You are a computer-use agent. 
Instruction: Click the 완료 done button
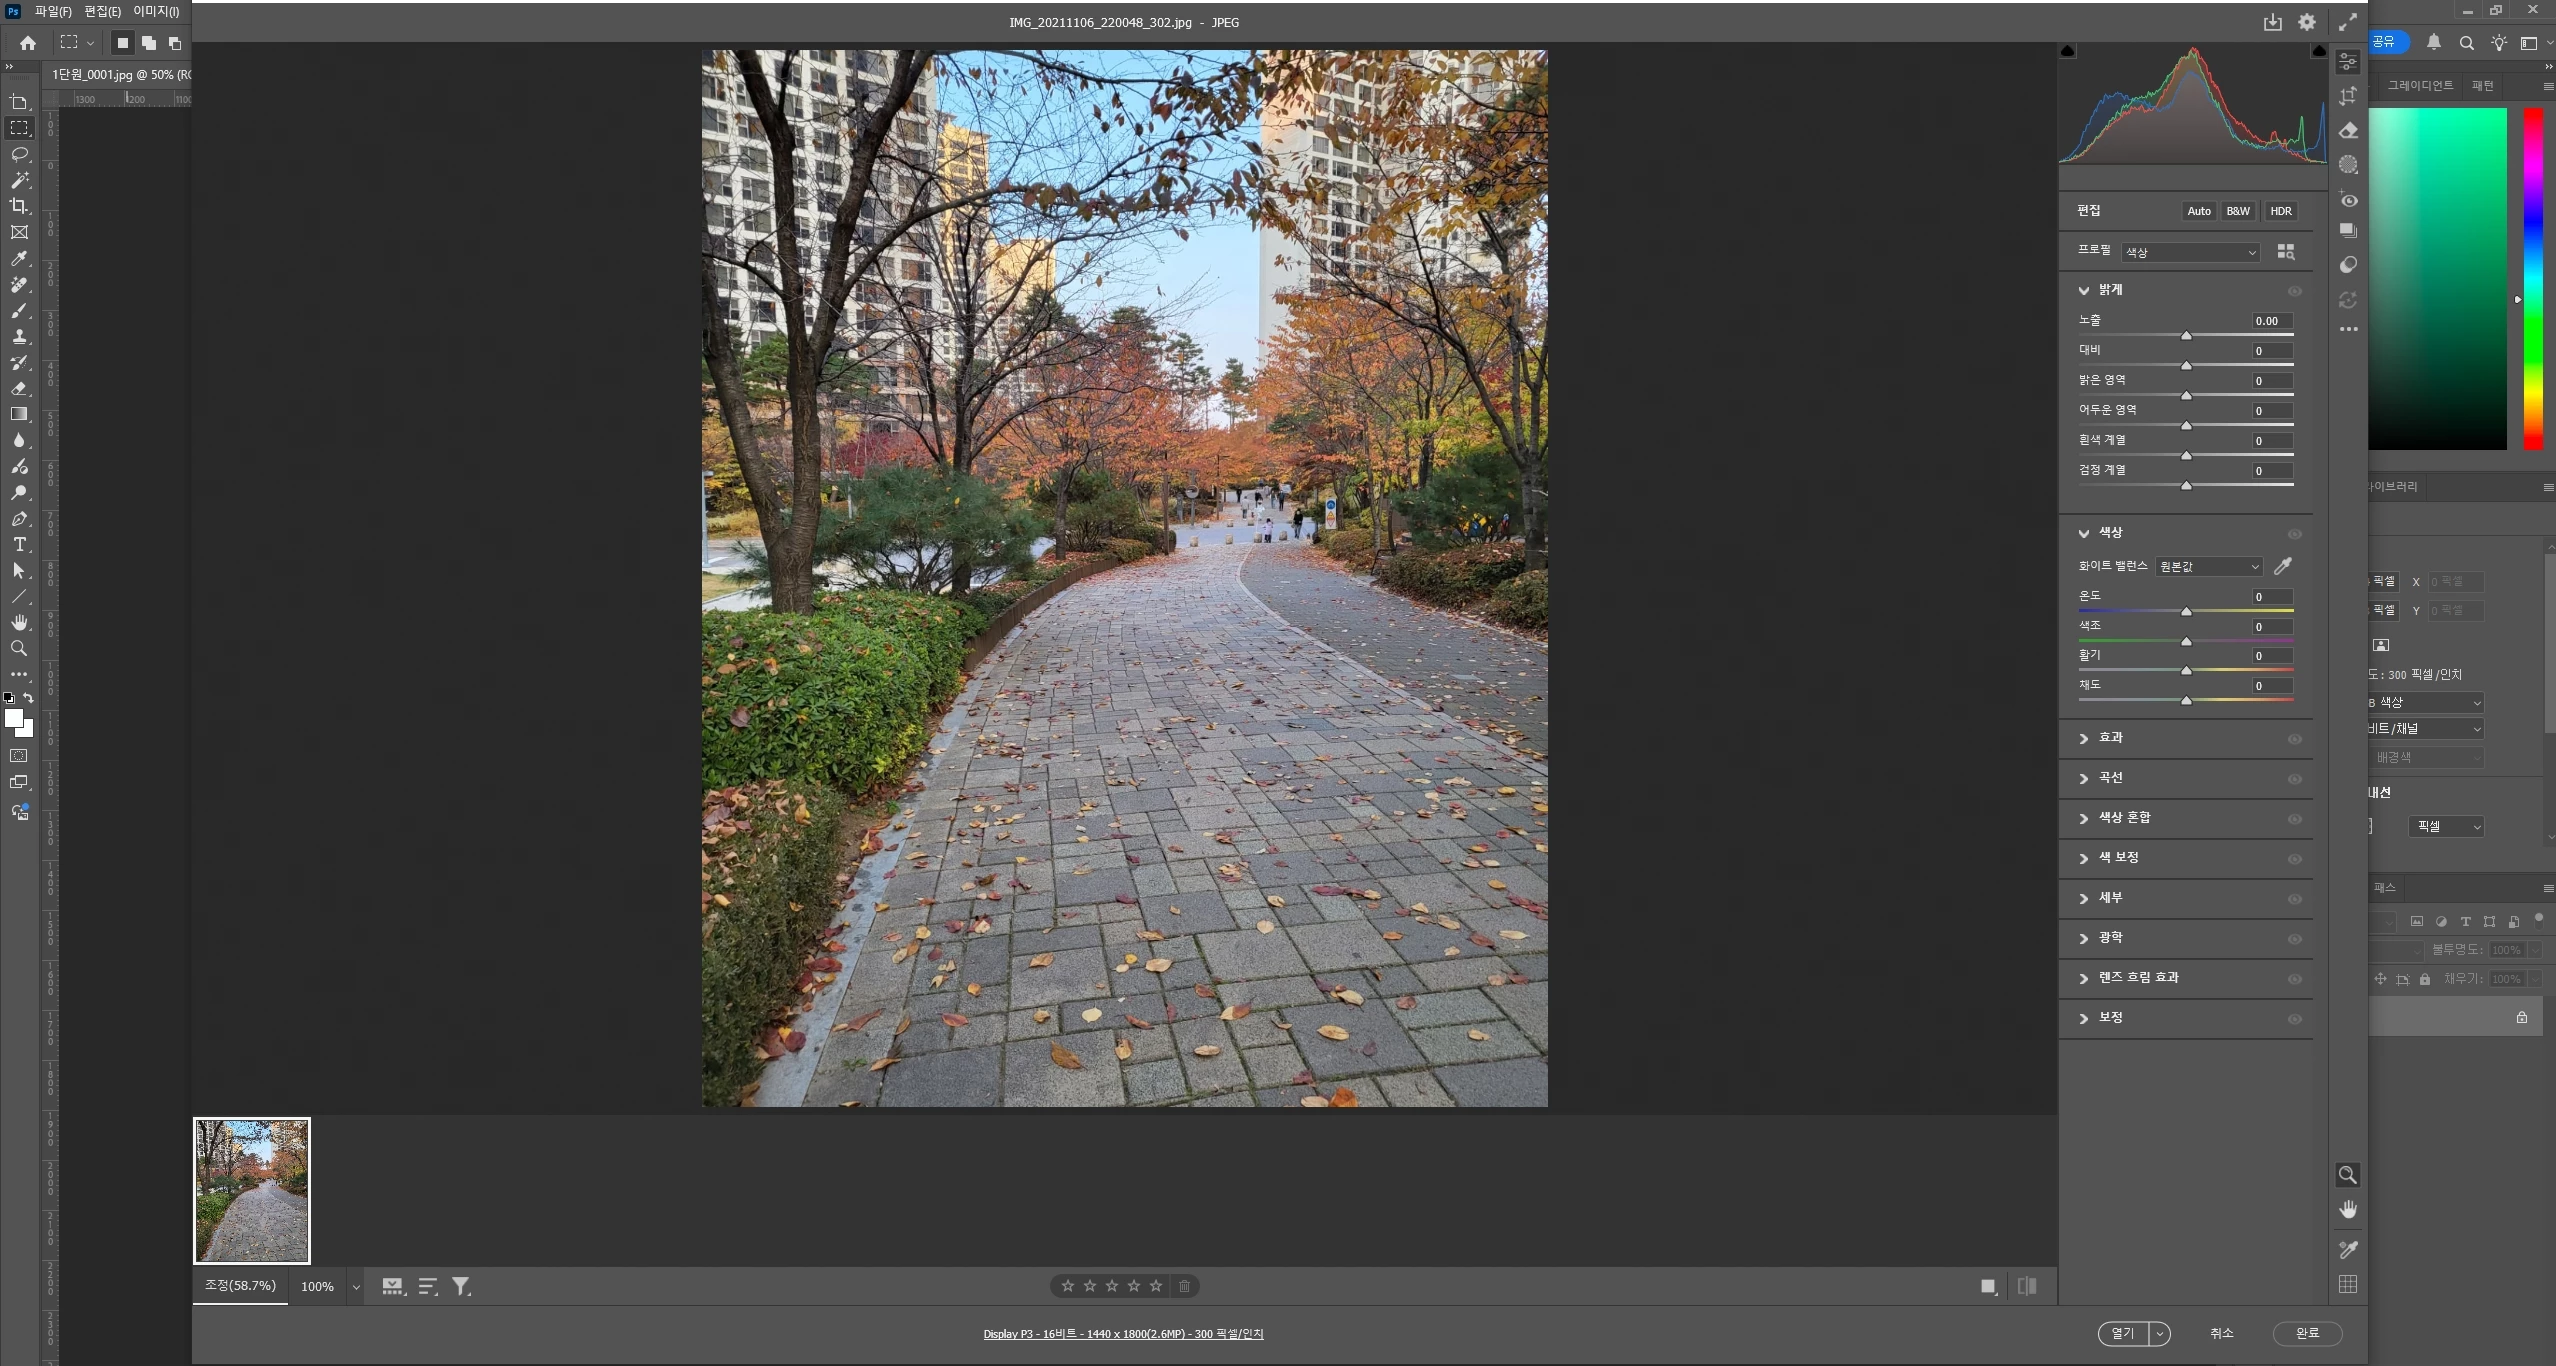[x=2307, y=1333]
